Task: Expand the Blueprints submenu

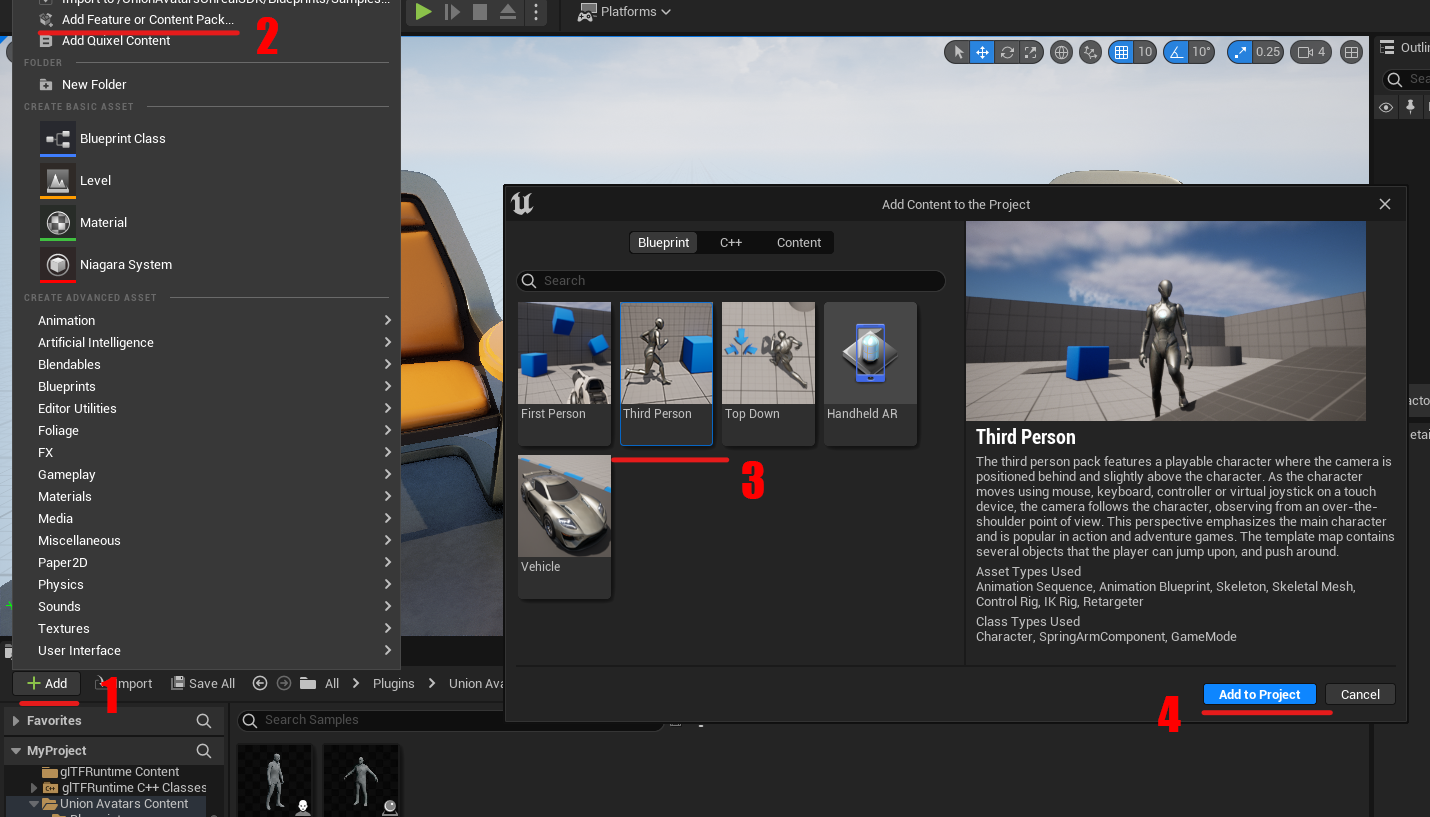Action: click(206, 387)
